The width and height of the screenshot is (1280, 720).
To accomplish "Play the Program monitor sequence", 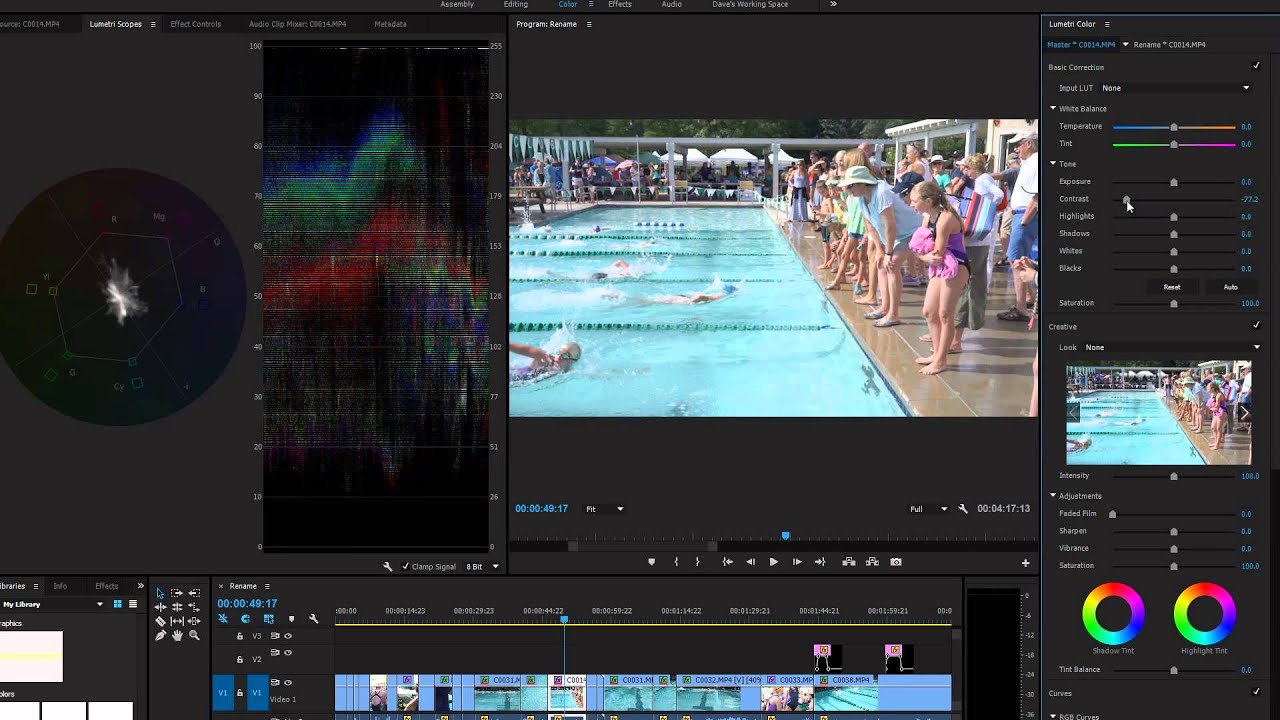I will [x=773, y=562].
